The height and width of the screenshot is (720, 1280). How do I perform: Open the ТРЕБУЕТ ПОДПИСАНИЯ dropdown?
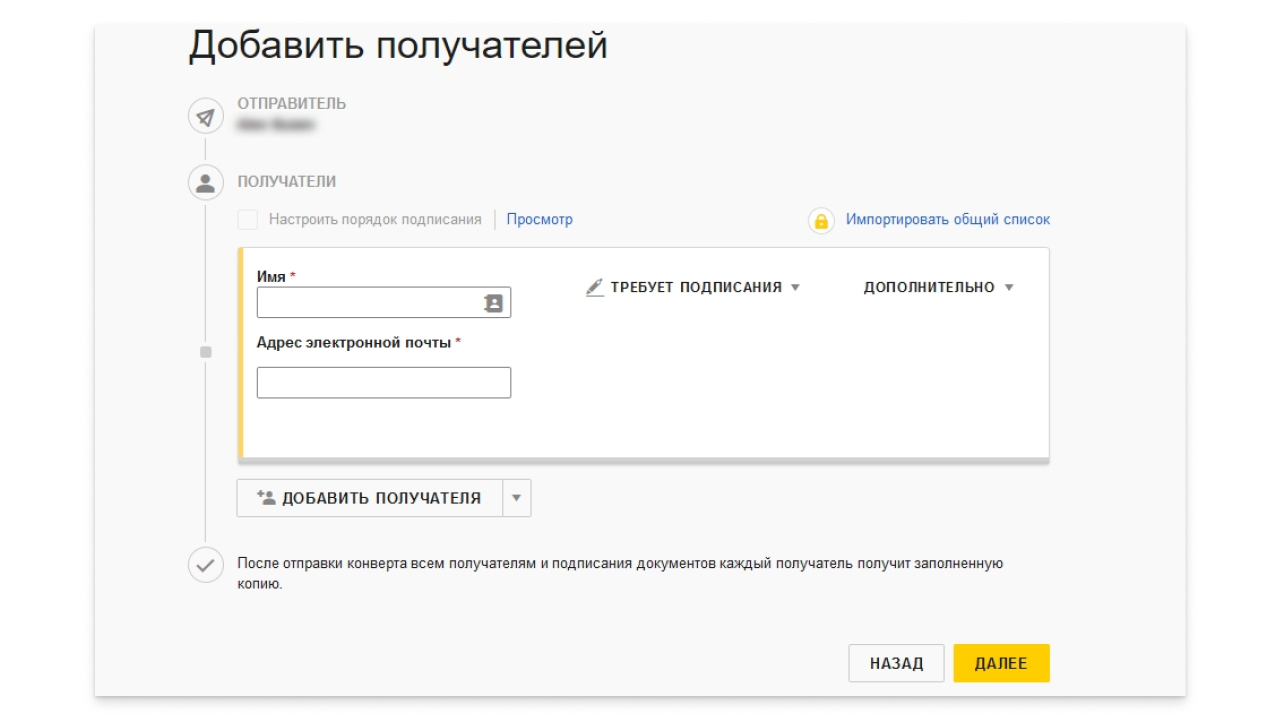[x=704, y=286]
